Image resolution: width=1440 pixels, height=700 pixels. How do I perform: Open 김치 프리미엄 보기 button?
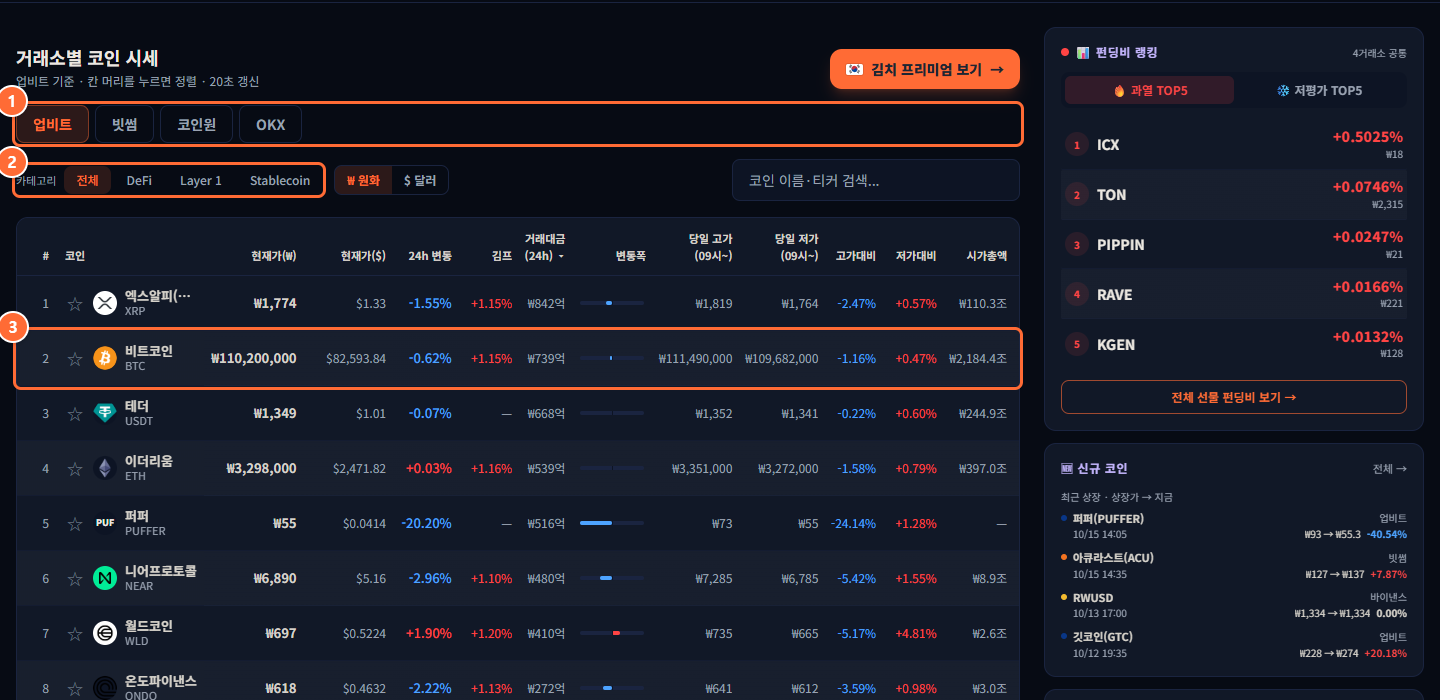925,69
